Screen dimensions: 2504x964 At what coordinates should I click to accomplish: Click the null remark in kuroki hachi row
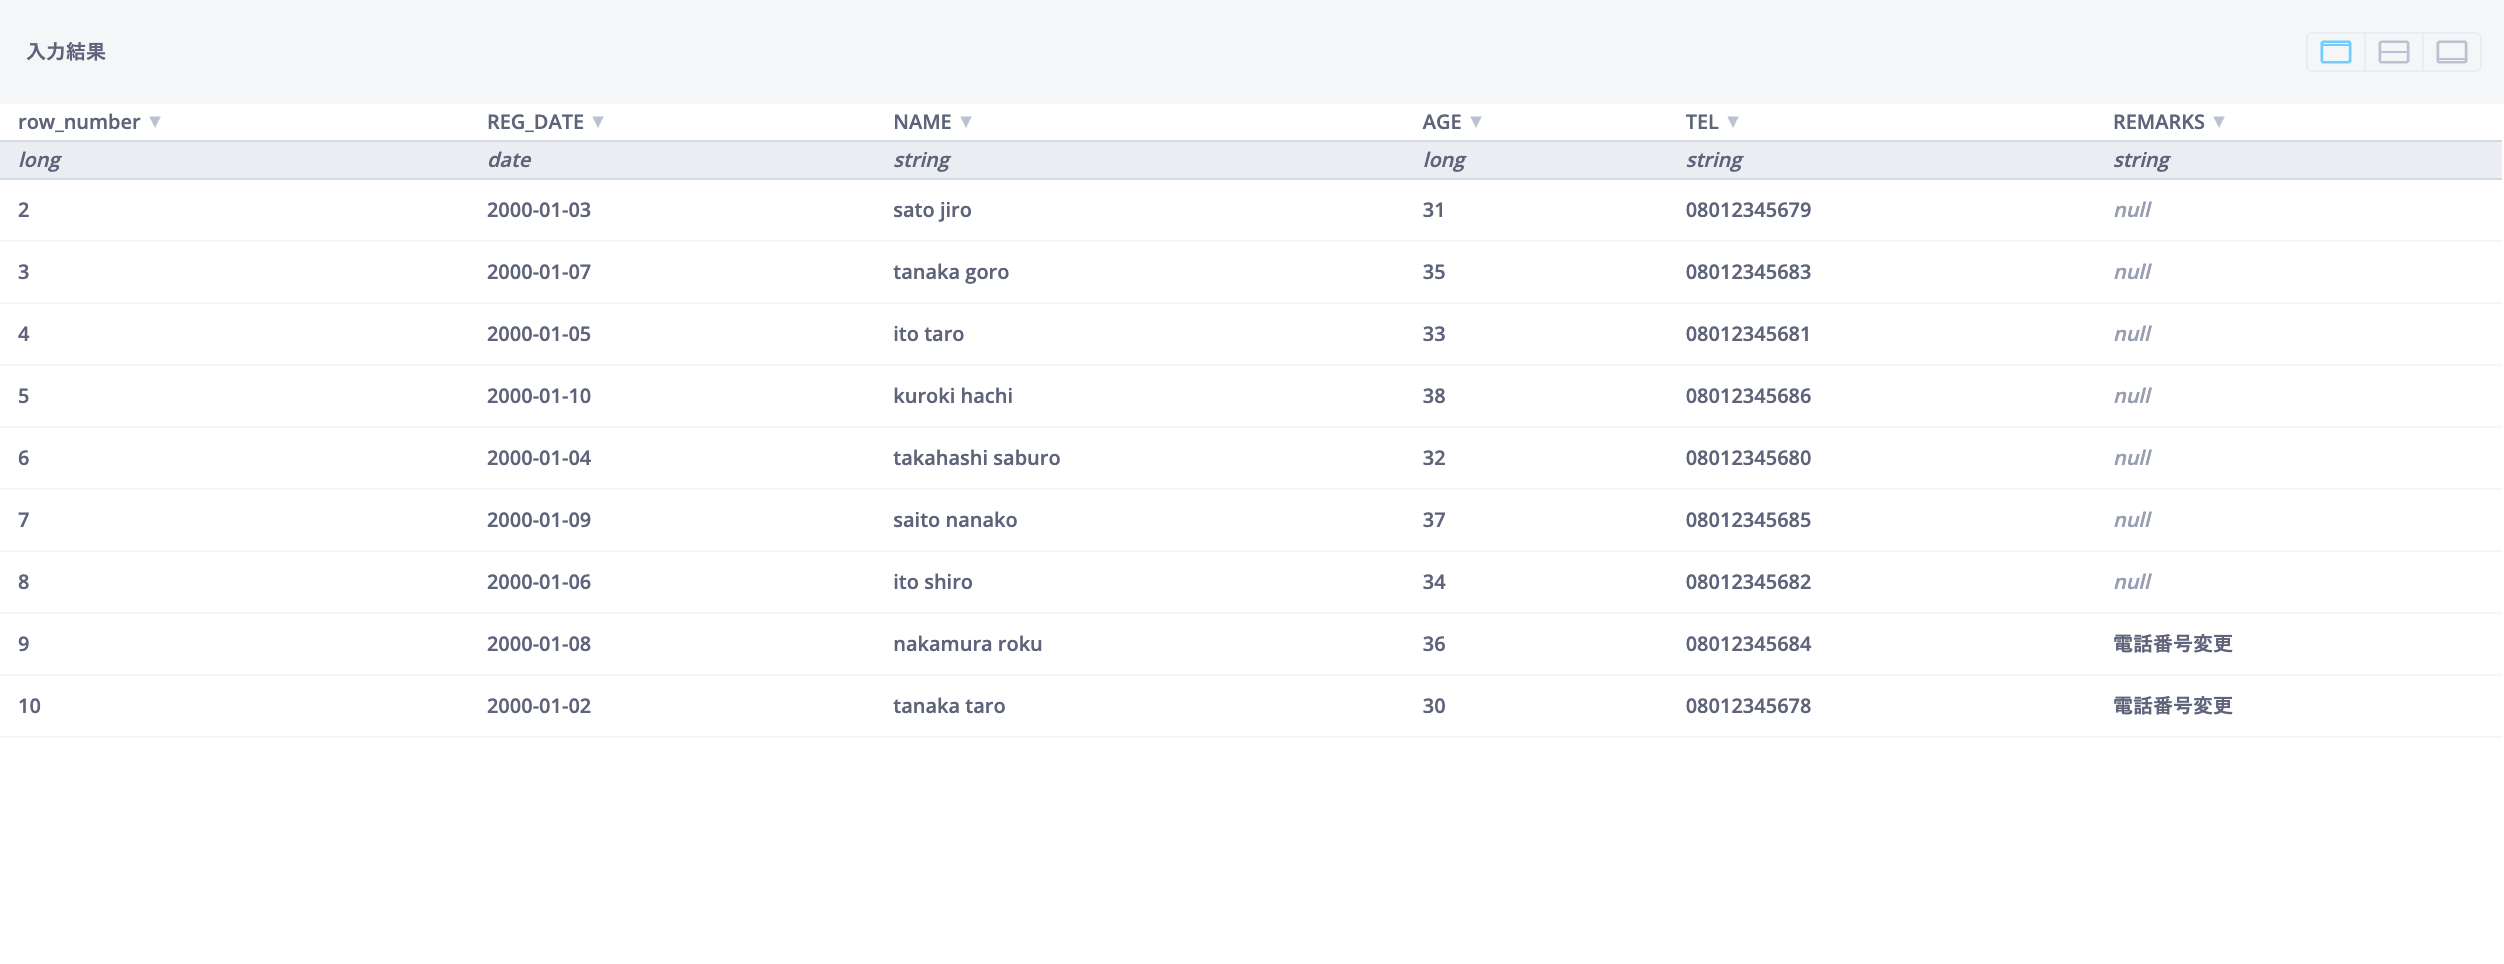2132,396
